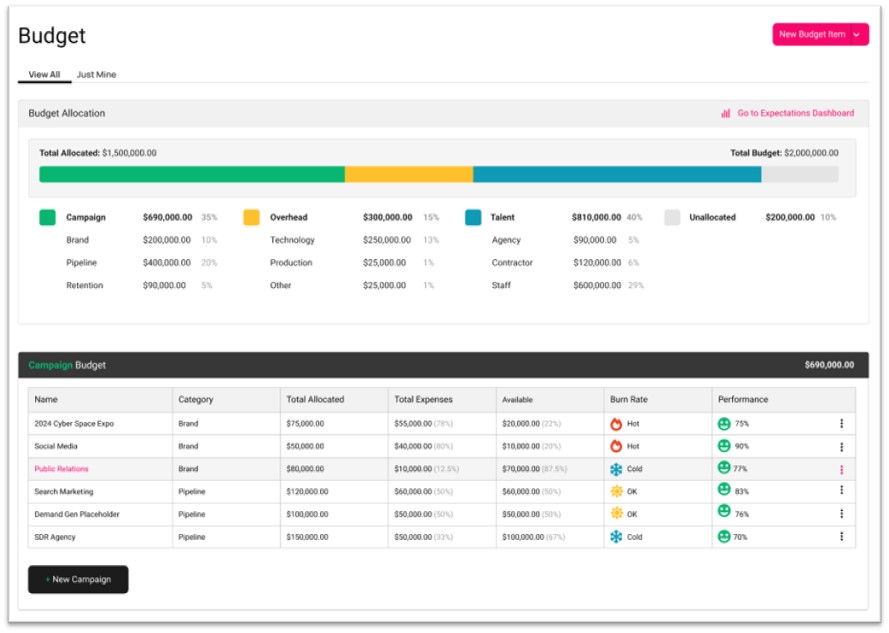
Task: Click the flame icon for Social Media row
Action: point(616,446)
